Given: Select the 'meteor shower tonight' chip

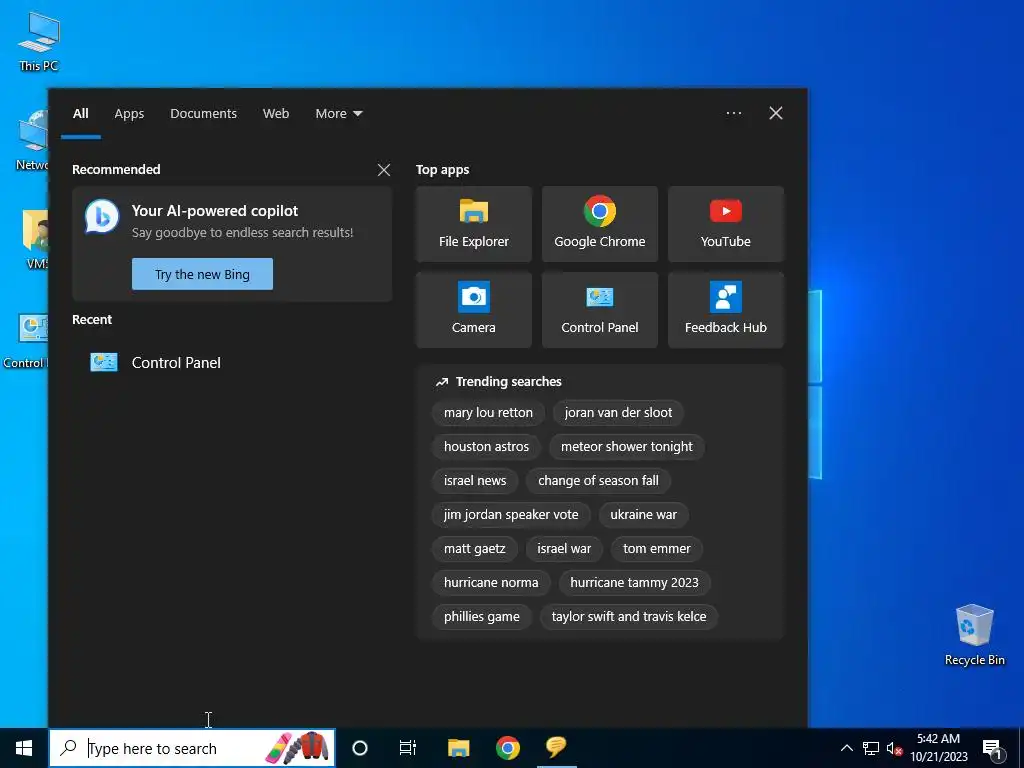Looking at the screenshot, I should point(627,447).
